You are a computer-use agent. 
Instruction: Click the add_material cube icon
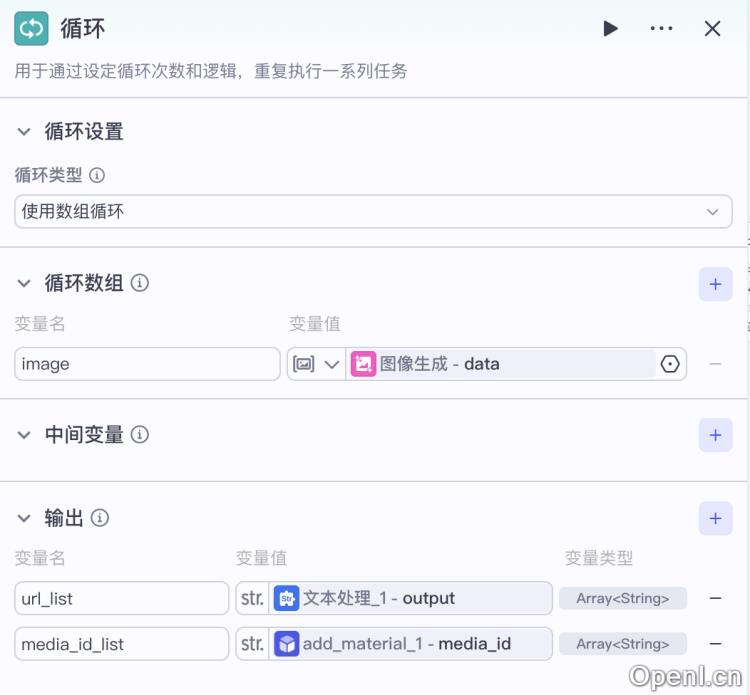pyautogui.click(x=287, y=644)
